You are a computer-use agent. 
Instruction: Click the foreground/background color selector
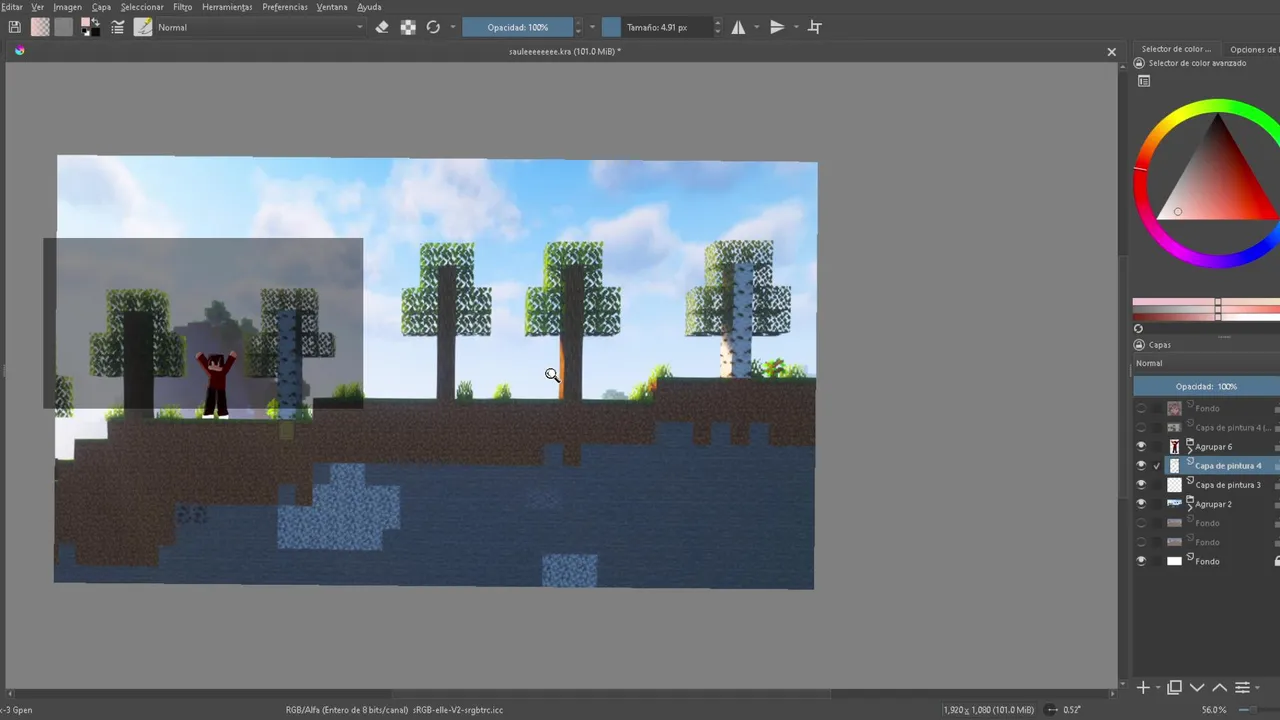(x=90, y=27)
